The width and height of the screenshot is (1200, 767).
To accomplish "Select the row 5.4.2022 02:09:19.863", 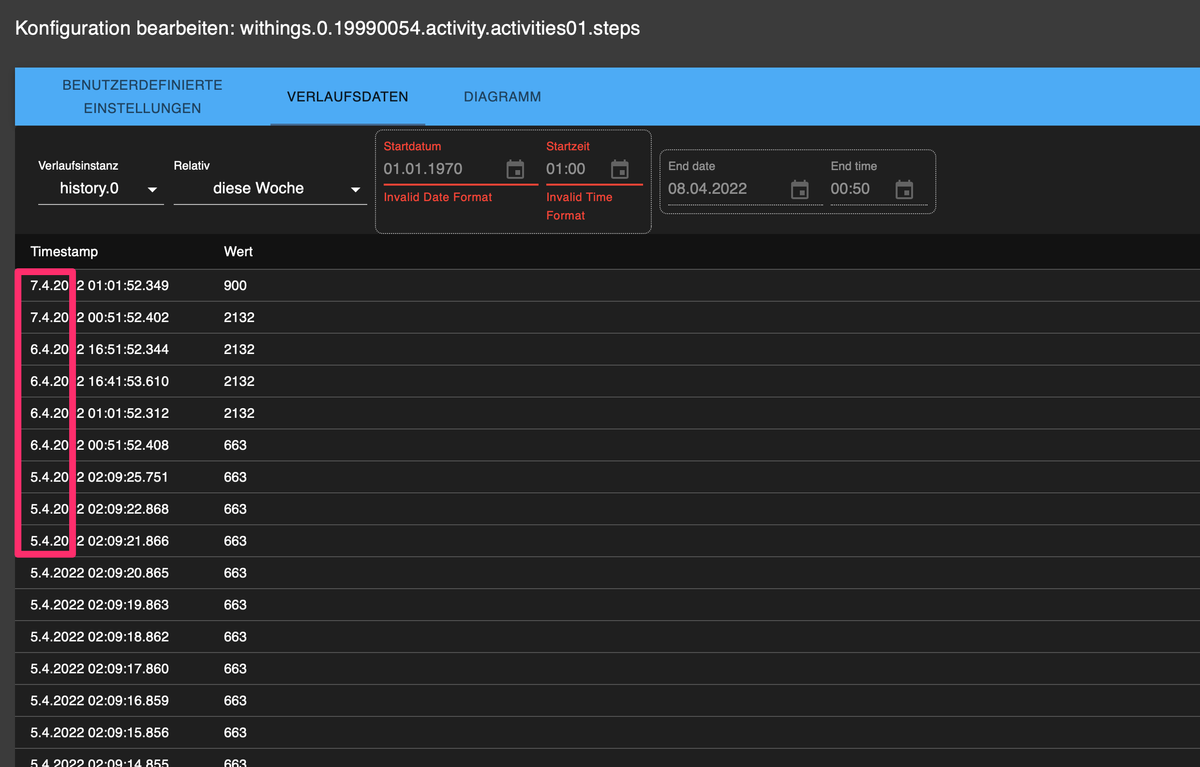I will tap(607, 605).
